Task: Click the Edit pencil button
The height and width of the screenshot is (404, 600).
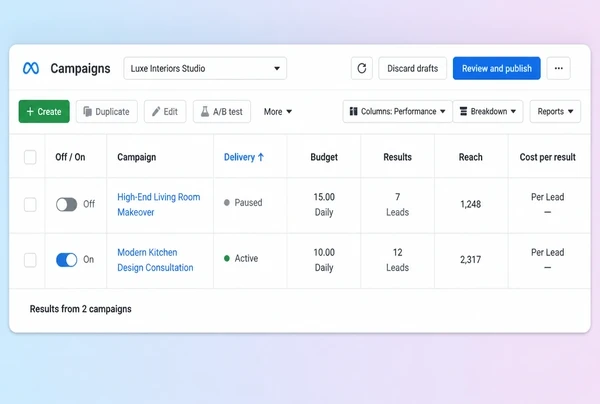Action: [x=165, y=112]
